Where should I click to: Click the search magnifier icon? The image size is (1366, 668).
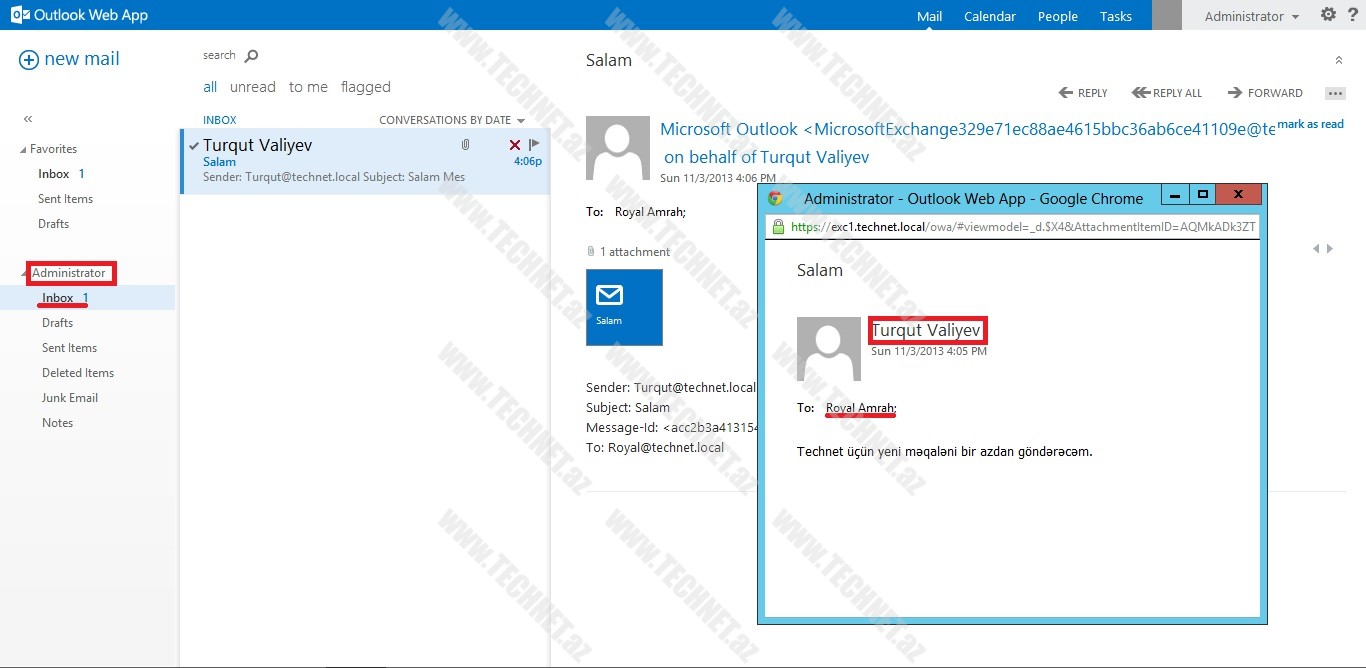[251, 56]
